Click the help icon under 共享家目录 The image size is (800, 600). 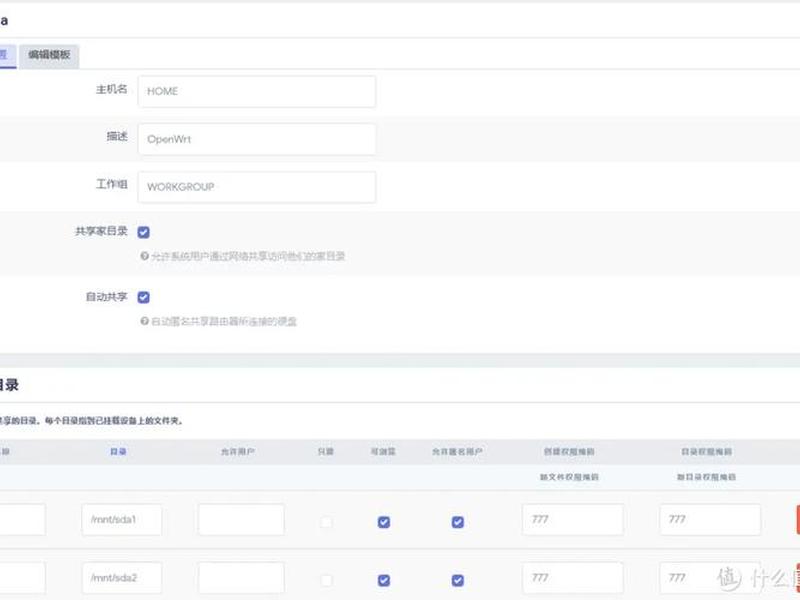coord(144,256)
